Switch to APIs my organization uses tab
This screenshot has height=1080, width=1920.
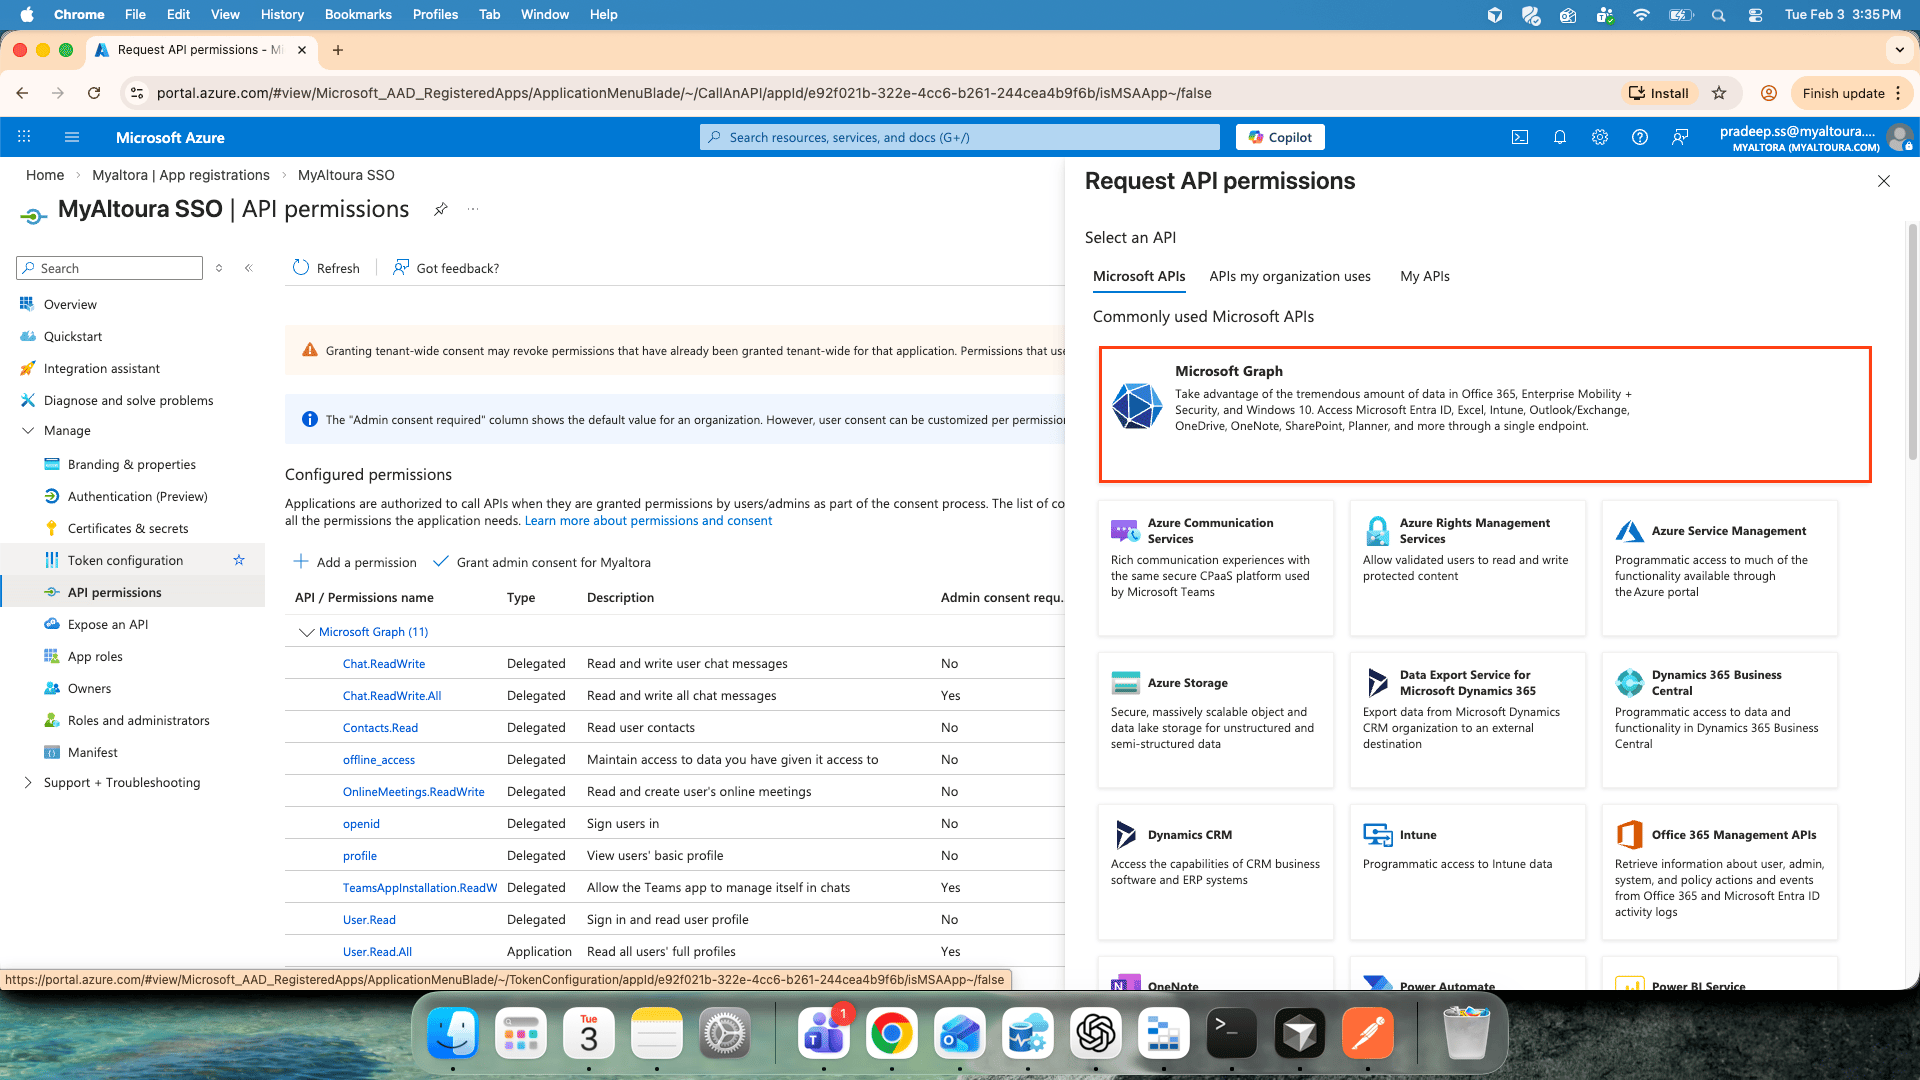1290,276
